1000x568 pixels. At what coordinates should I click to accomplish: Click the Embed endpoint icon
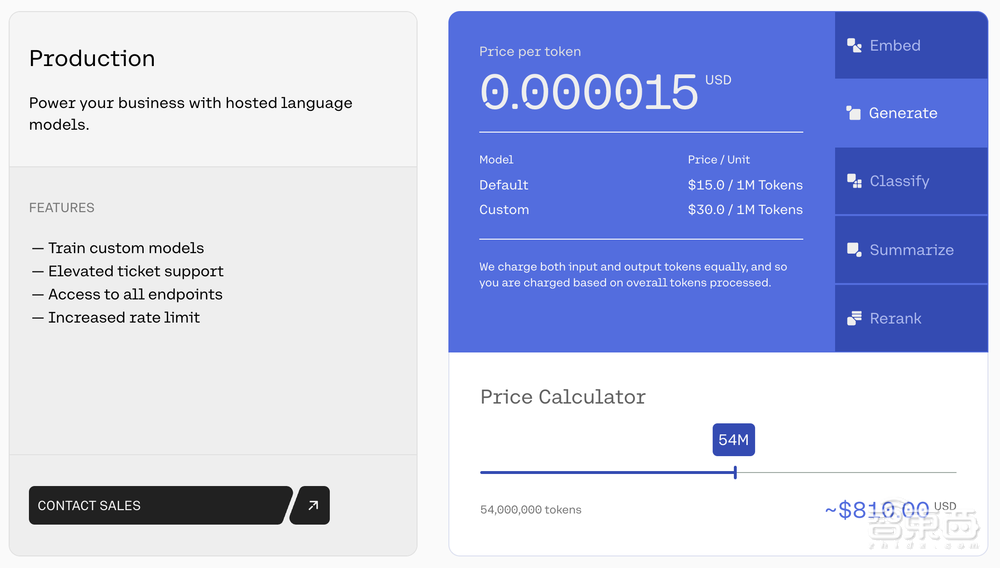[x=854, y=45]
